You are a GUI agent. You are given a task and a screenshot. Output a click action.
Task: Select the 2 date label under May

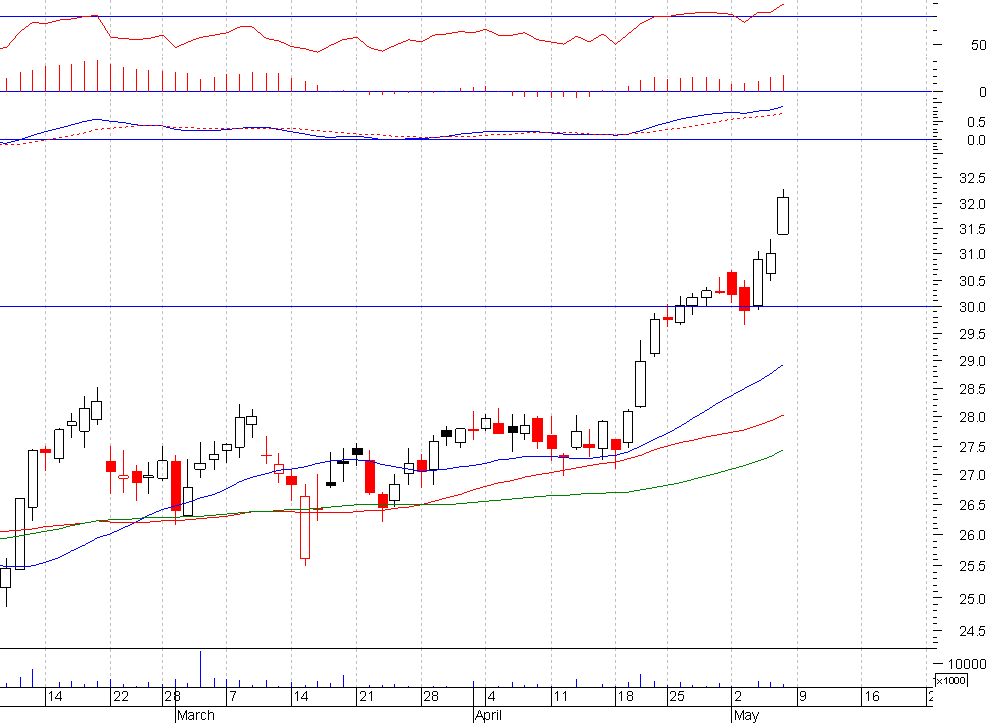[737, 696]
